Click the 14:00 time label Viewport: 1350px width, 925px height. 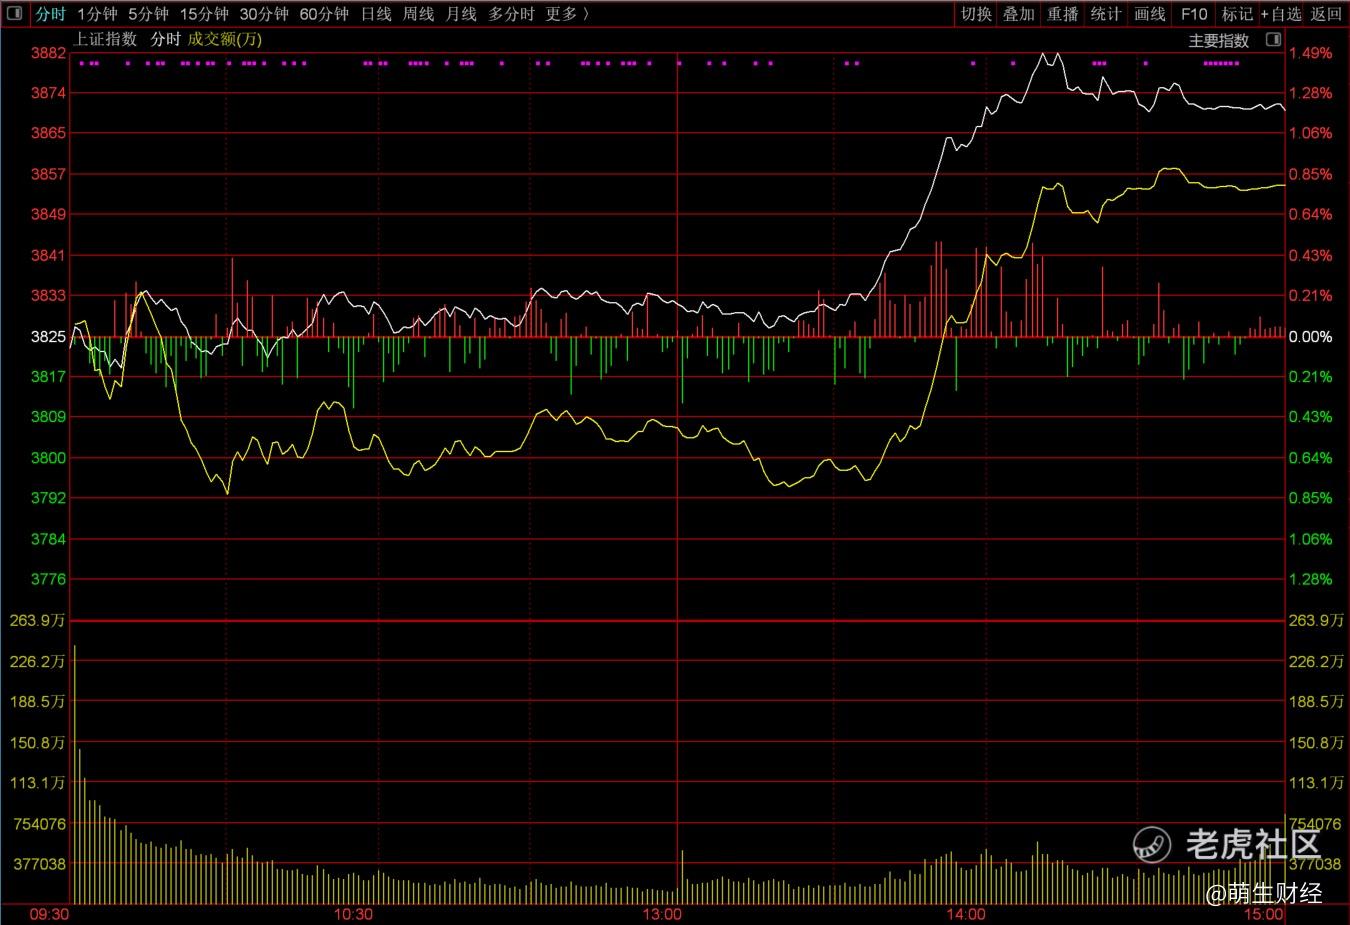tap(966, 914)
